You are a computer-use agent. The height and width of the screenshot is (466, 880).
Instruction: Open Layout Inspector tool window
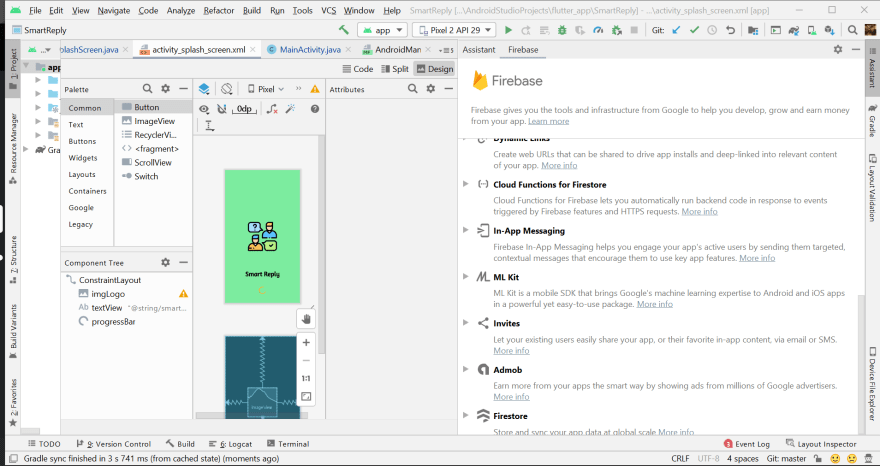[821, 444]
